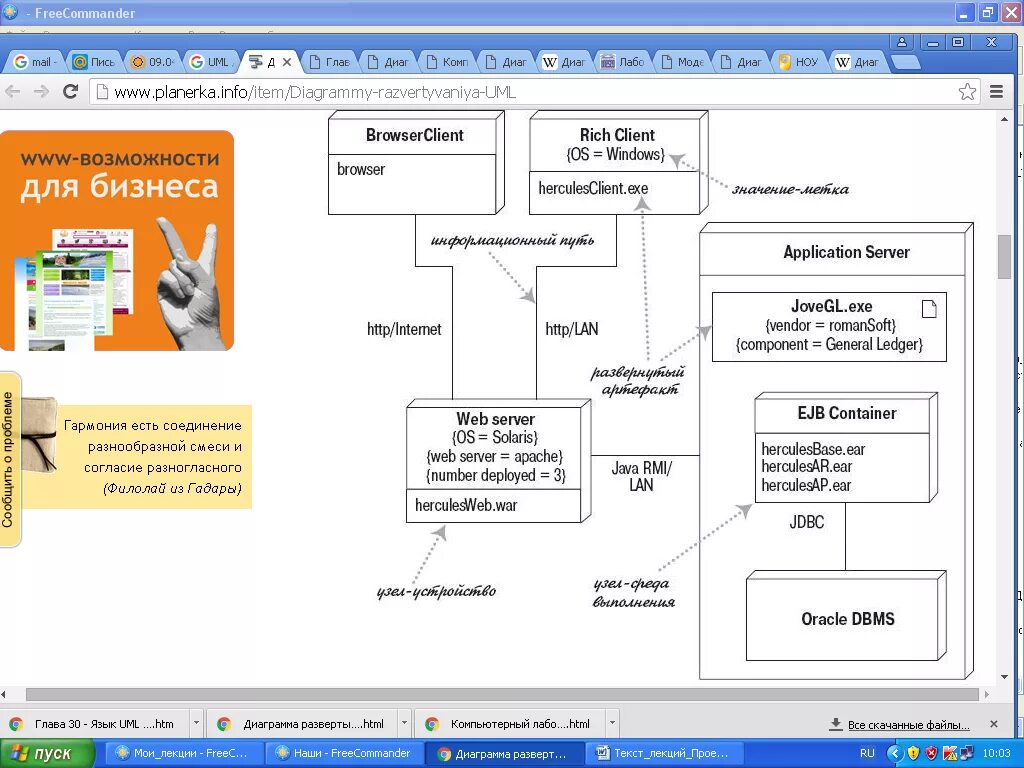Click the JoveGL.exe artifact box

pos(829,327)
